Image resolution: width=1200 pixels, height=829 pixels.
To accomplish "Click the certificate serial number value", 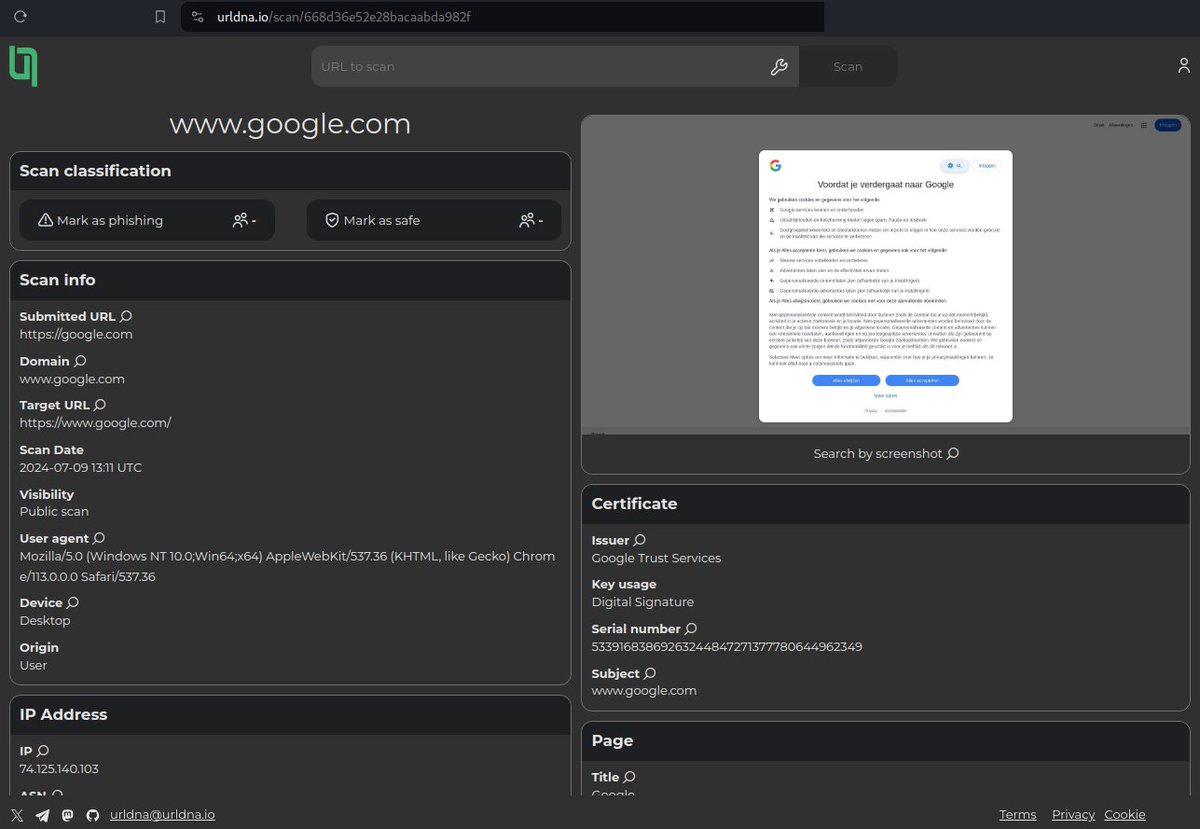I will click(x=727, y=647).
